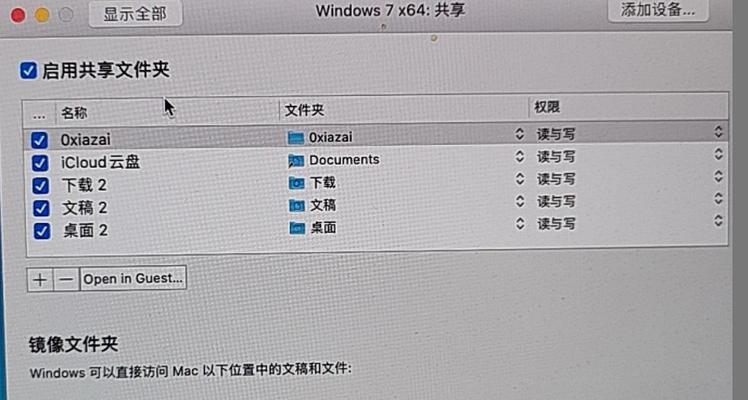
Task: Close the window with red button
Action: click(18, 15)
